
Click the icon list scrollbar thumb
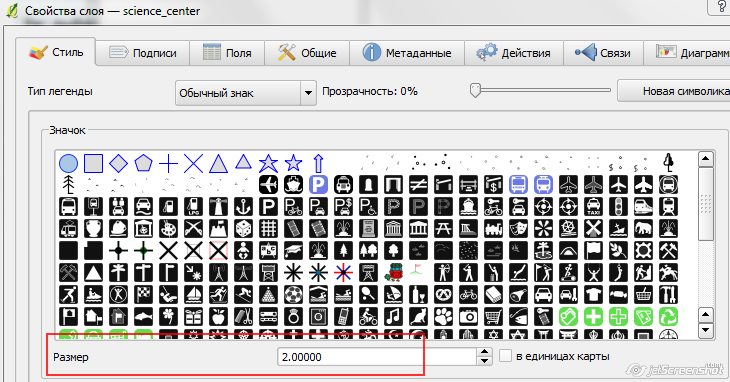(x=706, y=204)
